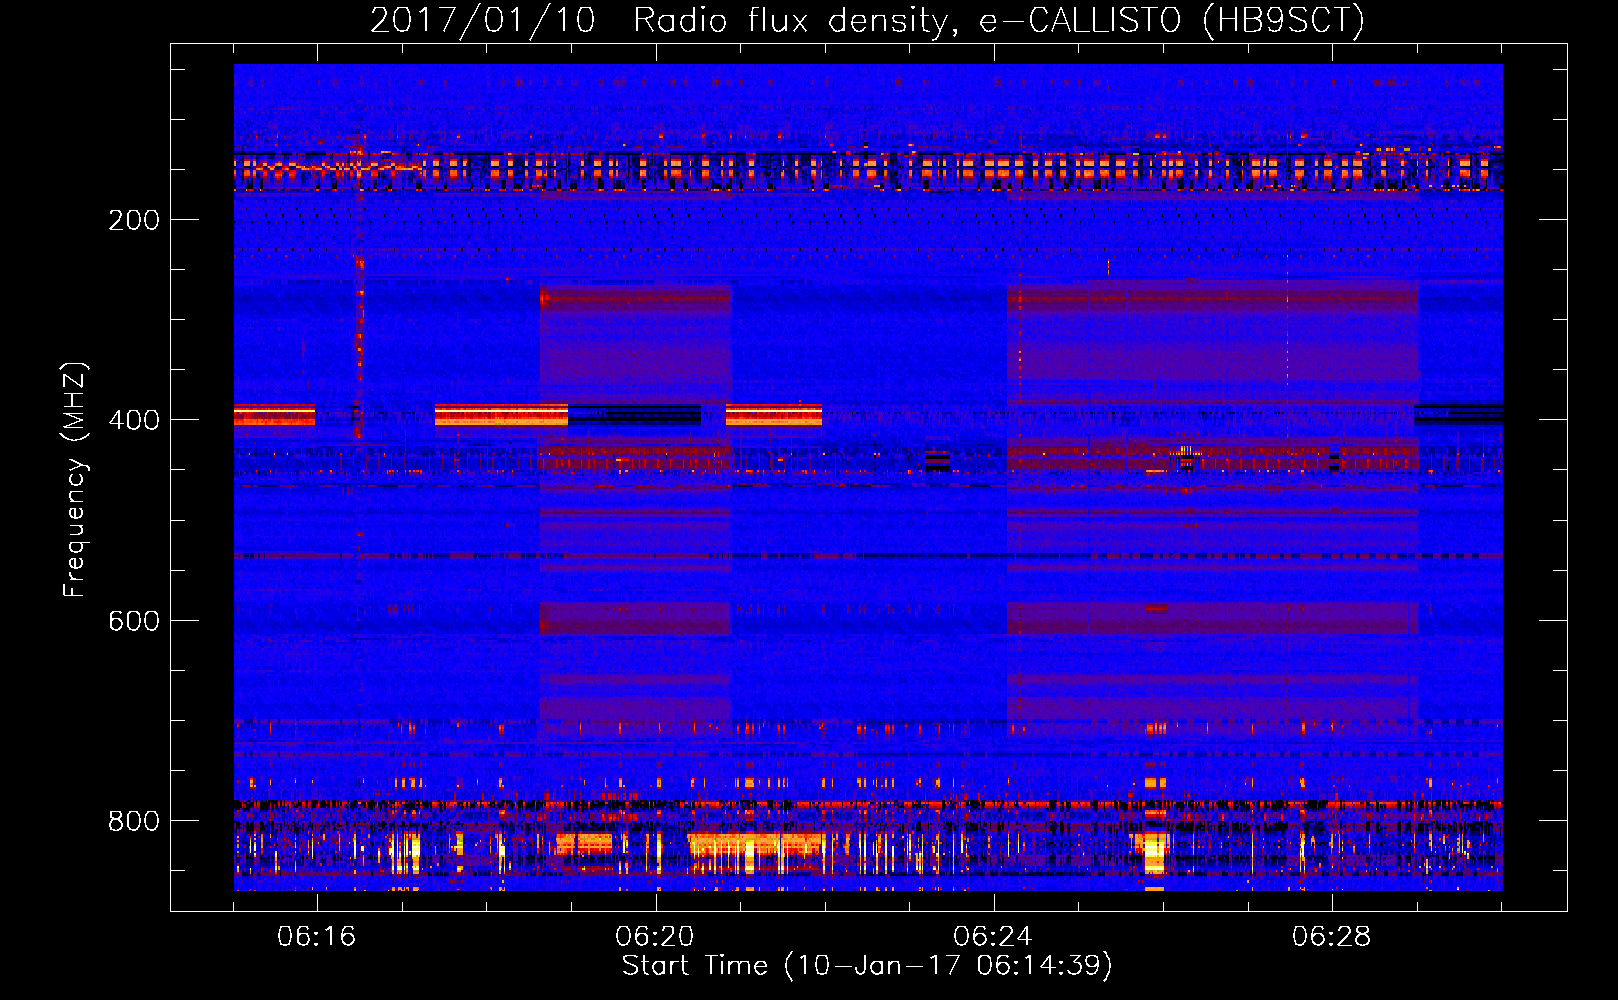Click the 'Start Time (10-Jan-17 06:14:39)' label
The image size is (1618, 1000).
pos(867,966)
